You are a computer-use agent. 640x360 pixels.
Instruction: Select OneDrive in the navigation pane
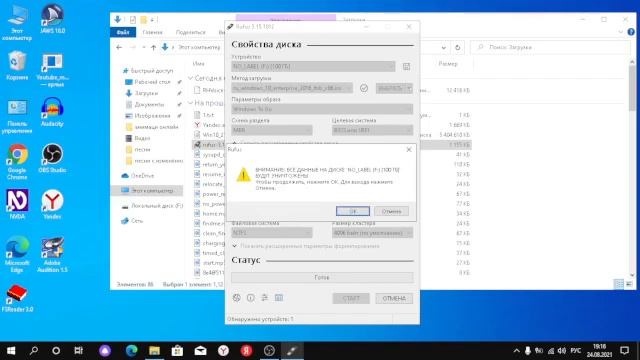point(142,176)
